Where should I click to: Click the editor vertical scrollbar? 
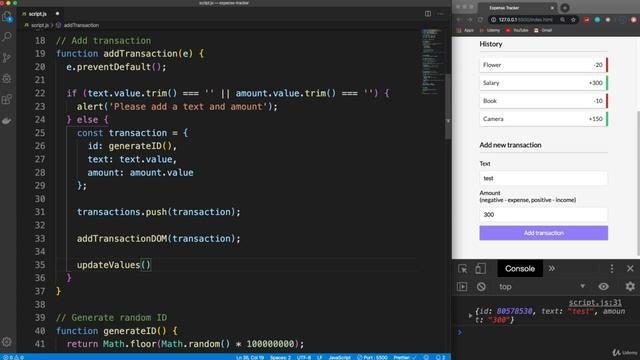pos(448,106)
